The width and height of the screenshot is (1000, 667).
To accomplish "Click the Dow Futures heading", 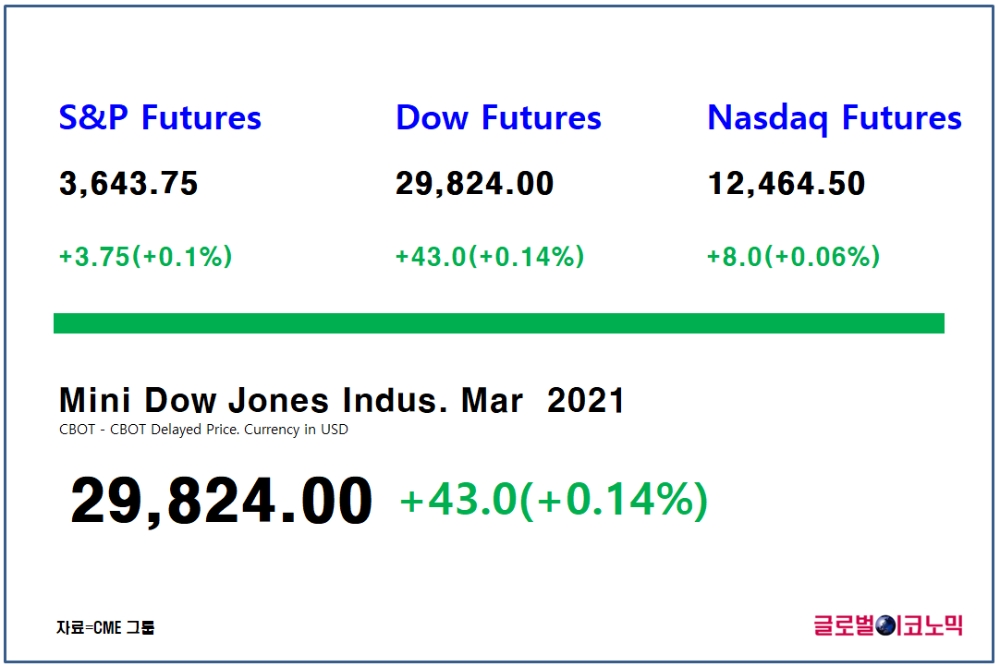I will point(499,117).
